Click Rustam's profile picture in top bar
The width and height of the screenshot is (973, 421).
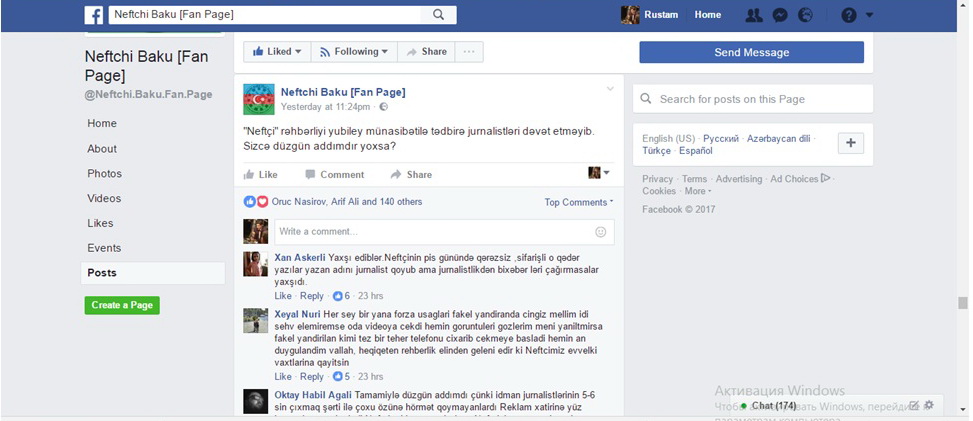point(630,15)
